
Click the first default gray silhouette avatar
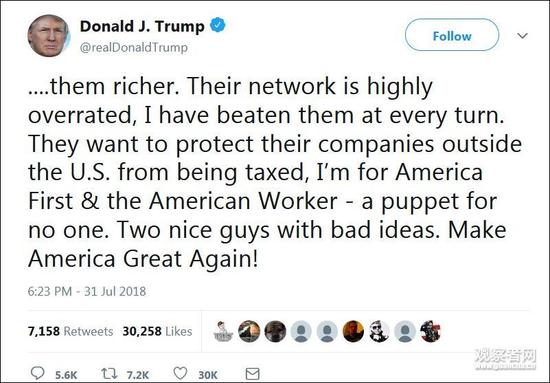301,331
